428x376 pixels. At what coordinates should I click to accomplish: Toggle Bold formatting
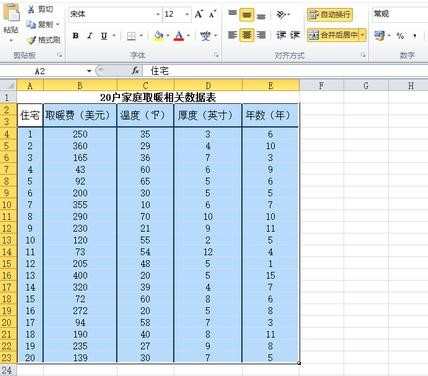pyautogui.click(x=76, y=36)
